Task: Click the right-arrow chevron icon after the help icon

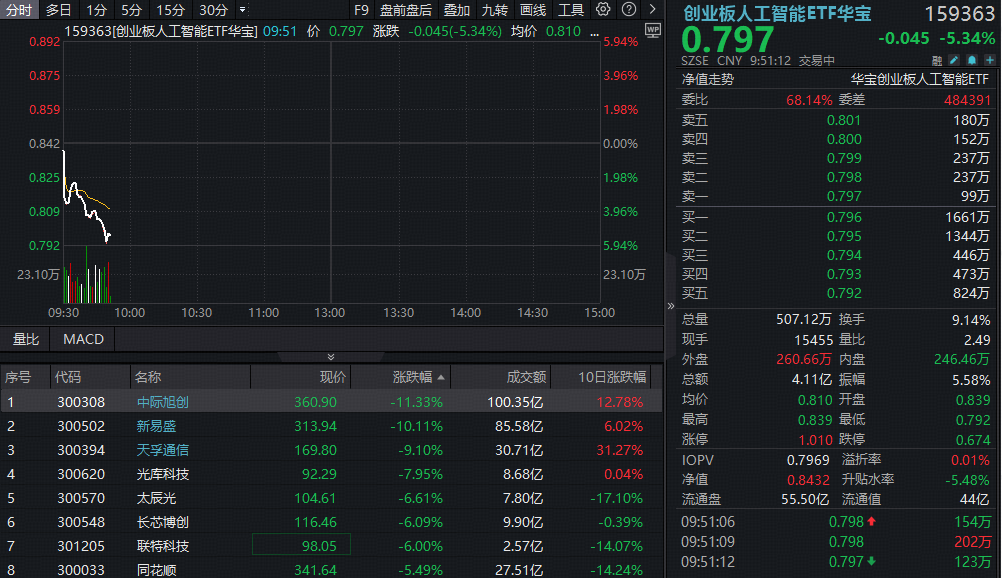Action: [654, 10]
